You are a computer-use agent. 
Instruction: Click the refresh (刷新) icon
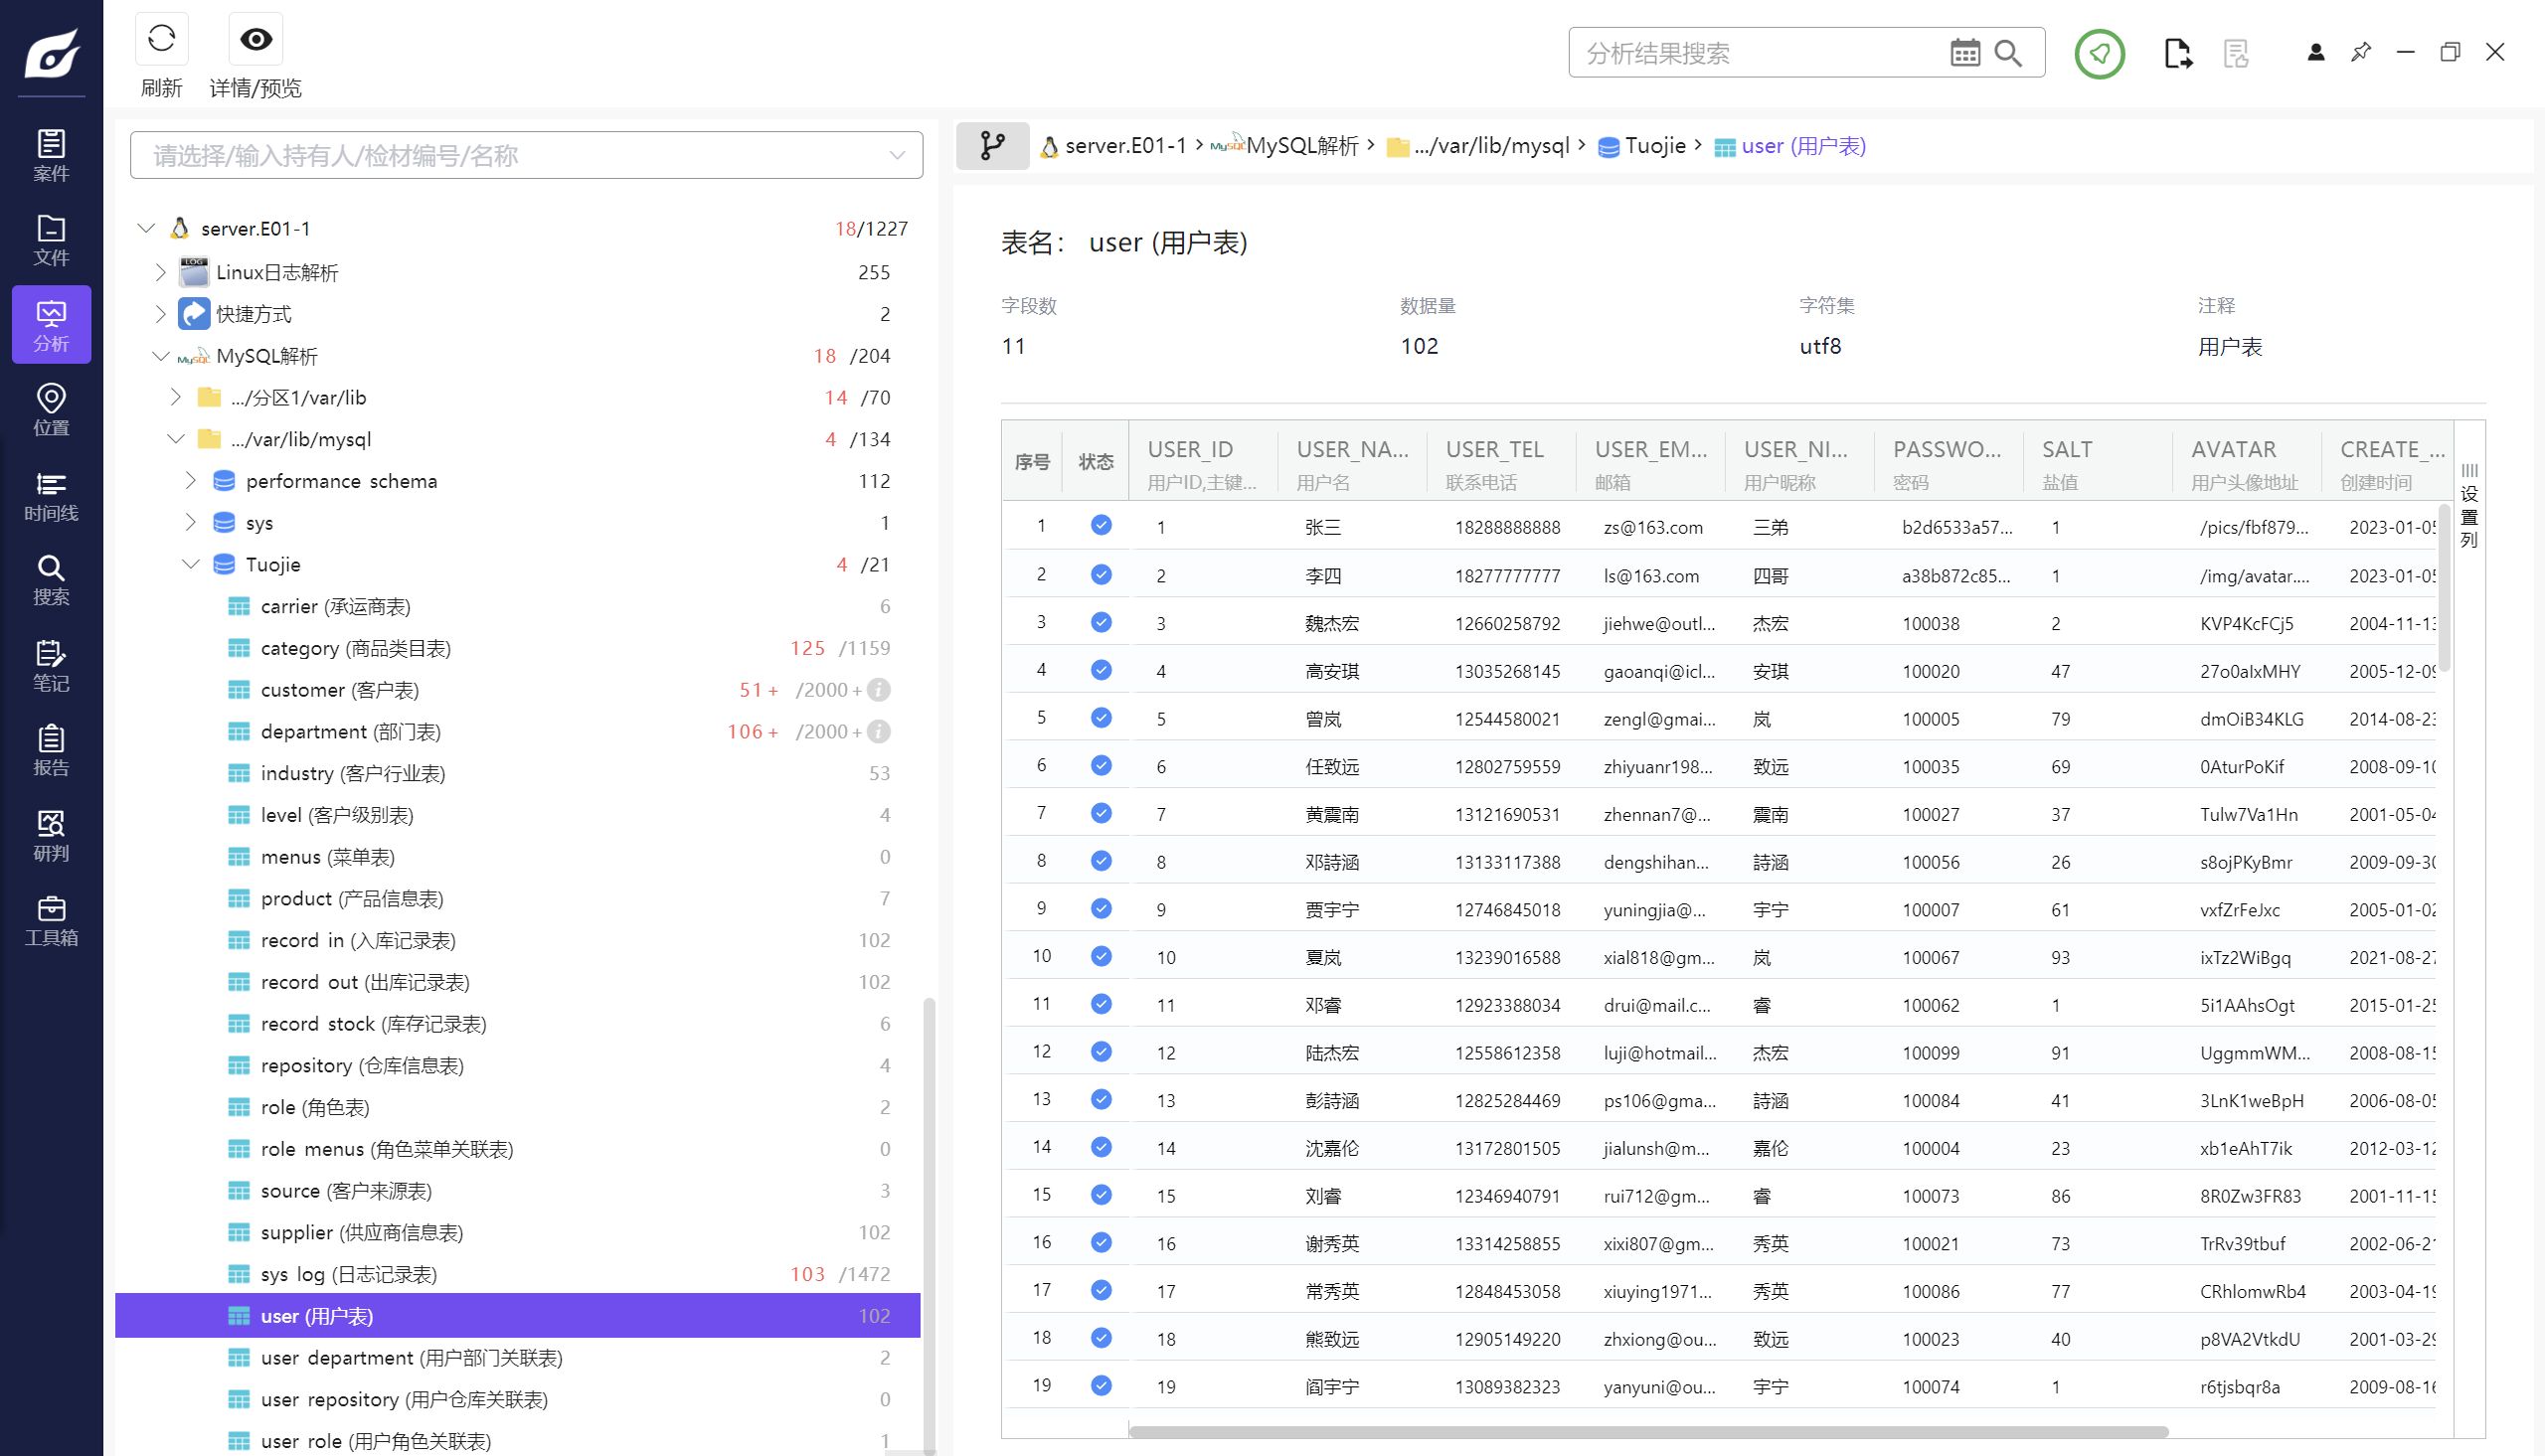pyautogui.click(x=161, y=40)
